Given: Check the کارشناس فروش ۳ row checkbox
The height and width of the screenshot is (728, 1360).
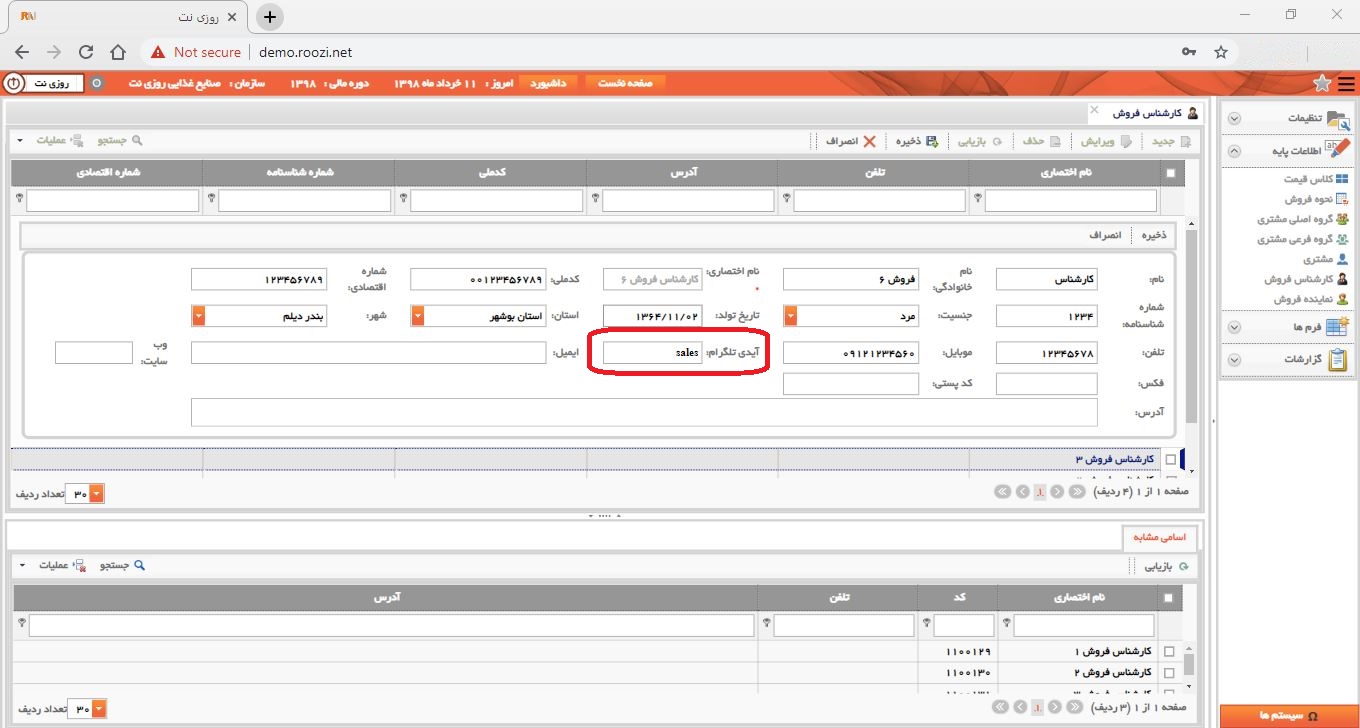Looking at the screenshot, I should click(x=1171, y=459).
